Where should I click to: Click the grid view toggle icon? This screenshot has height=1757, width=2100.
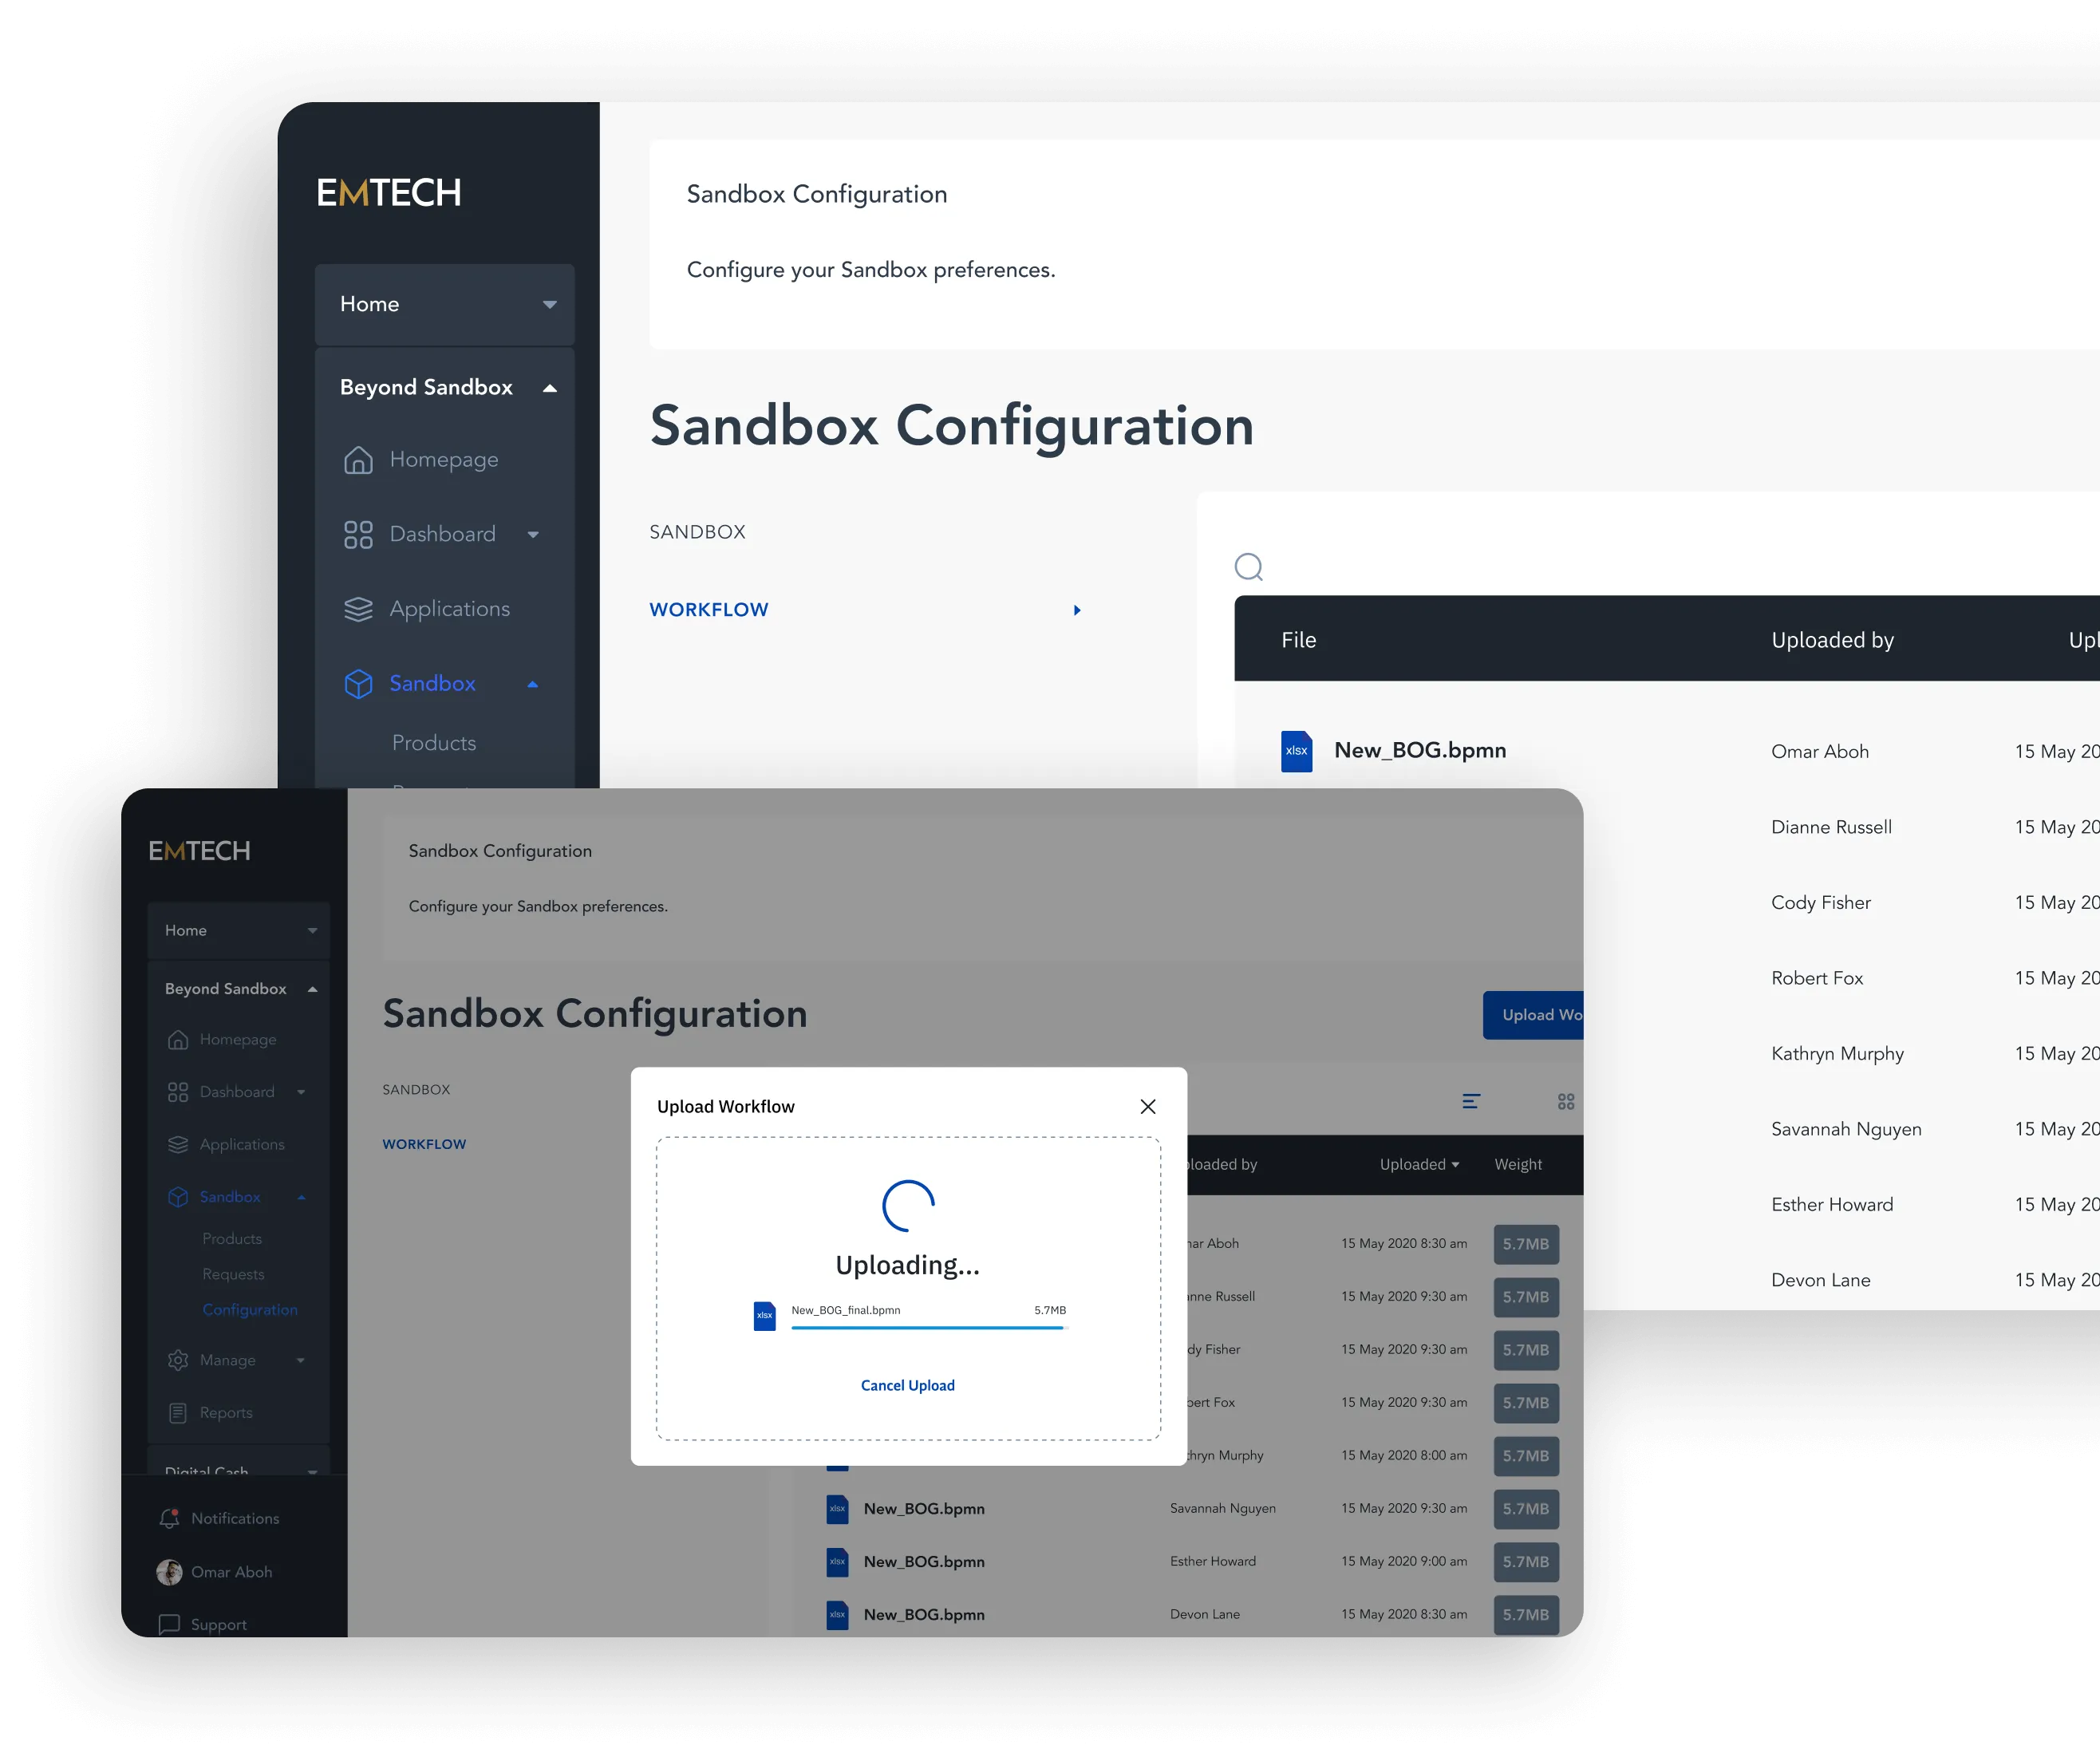(x=1566, y=1101)
